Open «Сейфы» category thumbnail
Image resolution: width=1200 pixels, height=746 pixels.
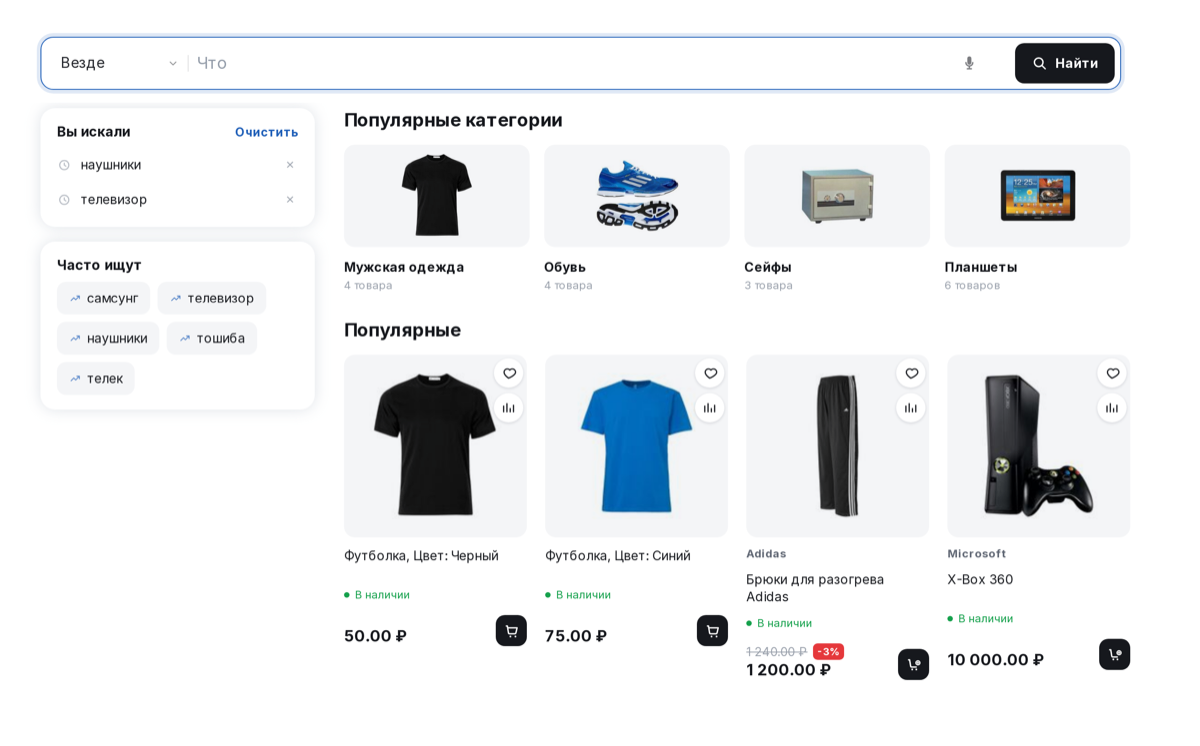pyautogui.click(x=837, y=196)
